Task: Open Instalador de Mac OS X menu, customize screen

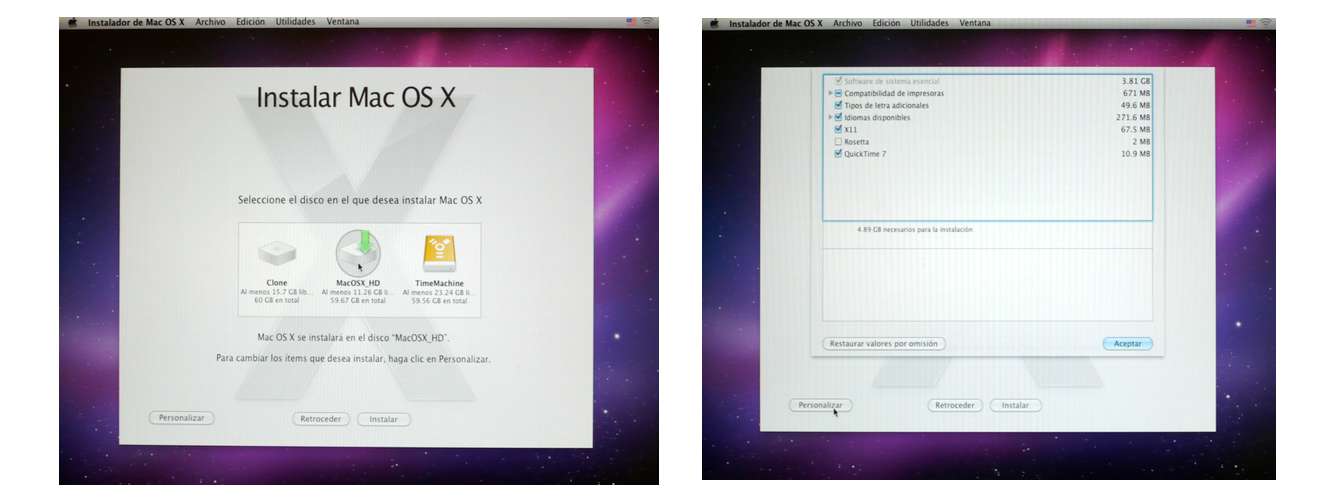Action: [x=777, y=23]
